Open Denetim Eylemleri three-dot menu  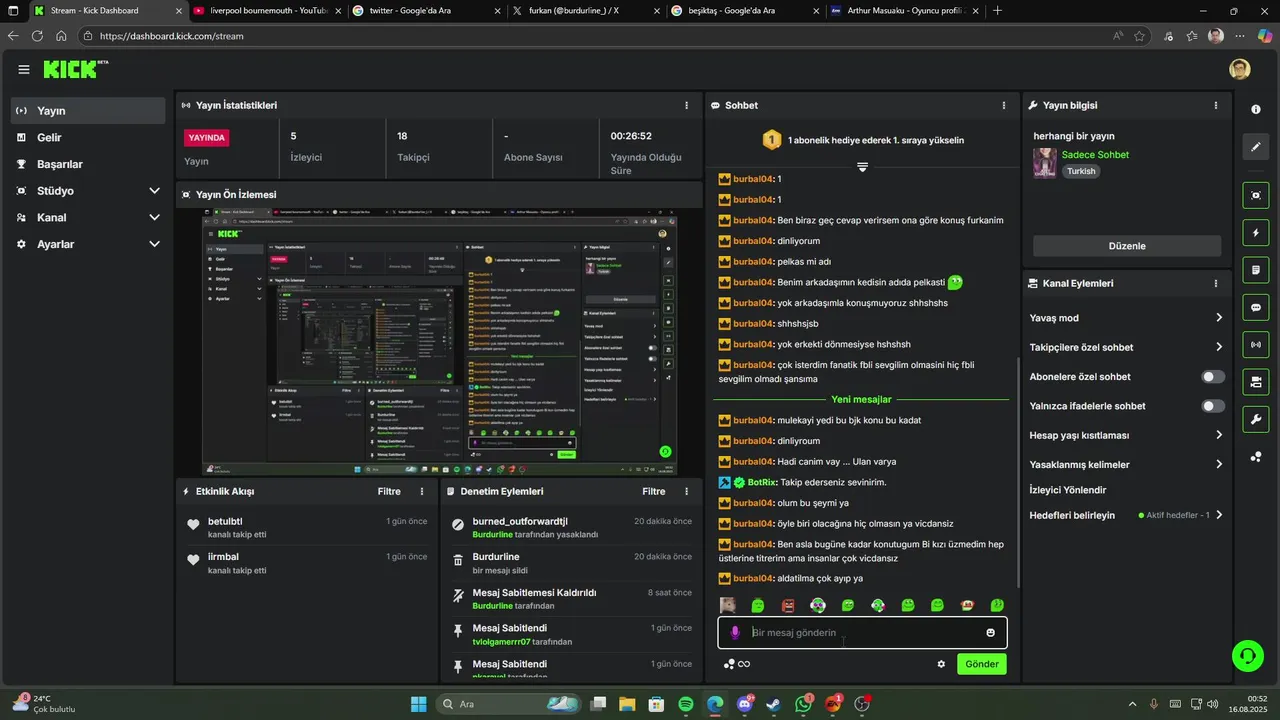click(x=686, y=492)
